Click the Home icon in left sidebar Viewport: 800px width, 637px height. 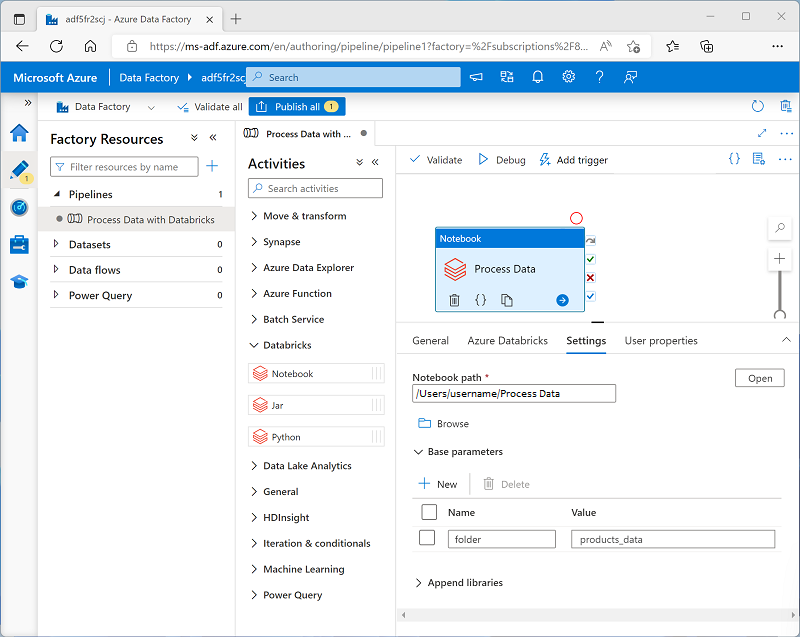19,132
